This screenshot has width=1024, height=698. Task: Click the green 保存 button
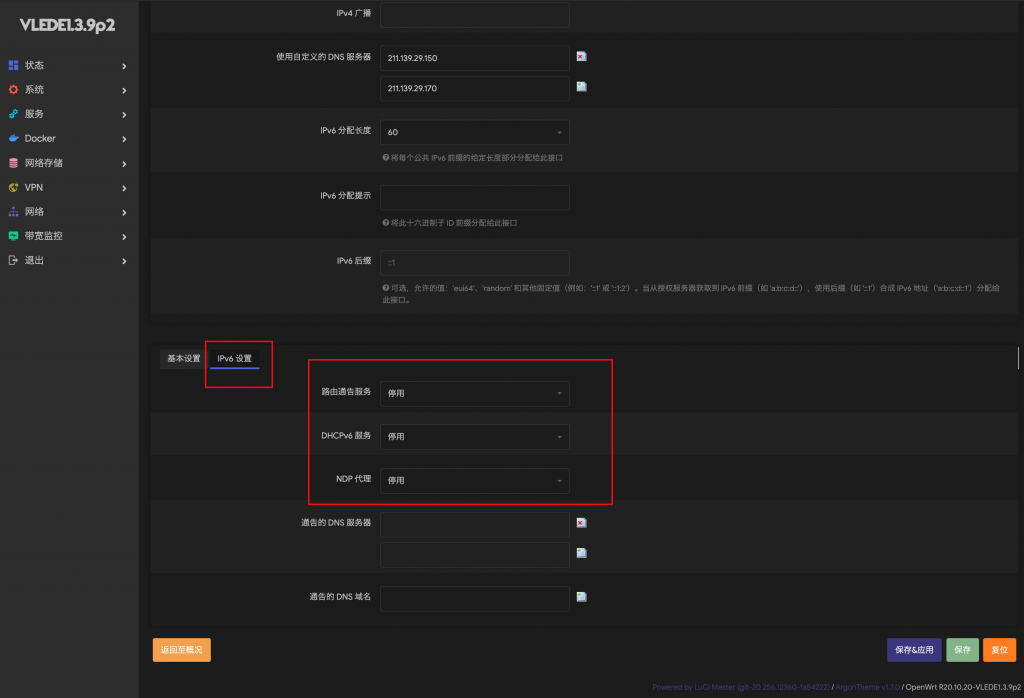[x=963, y=650]
